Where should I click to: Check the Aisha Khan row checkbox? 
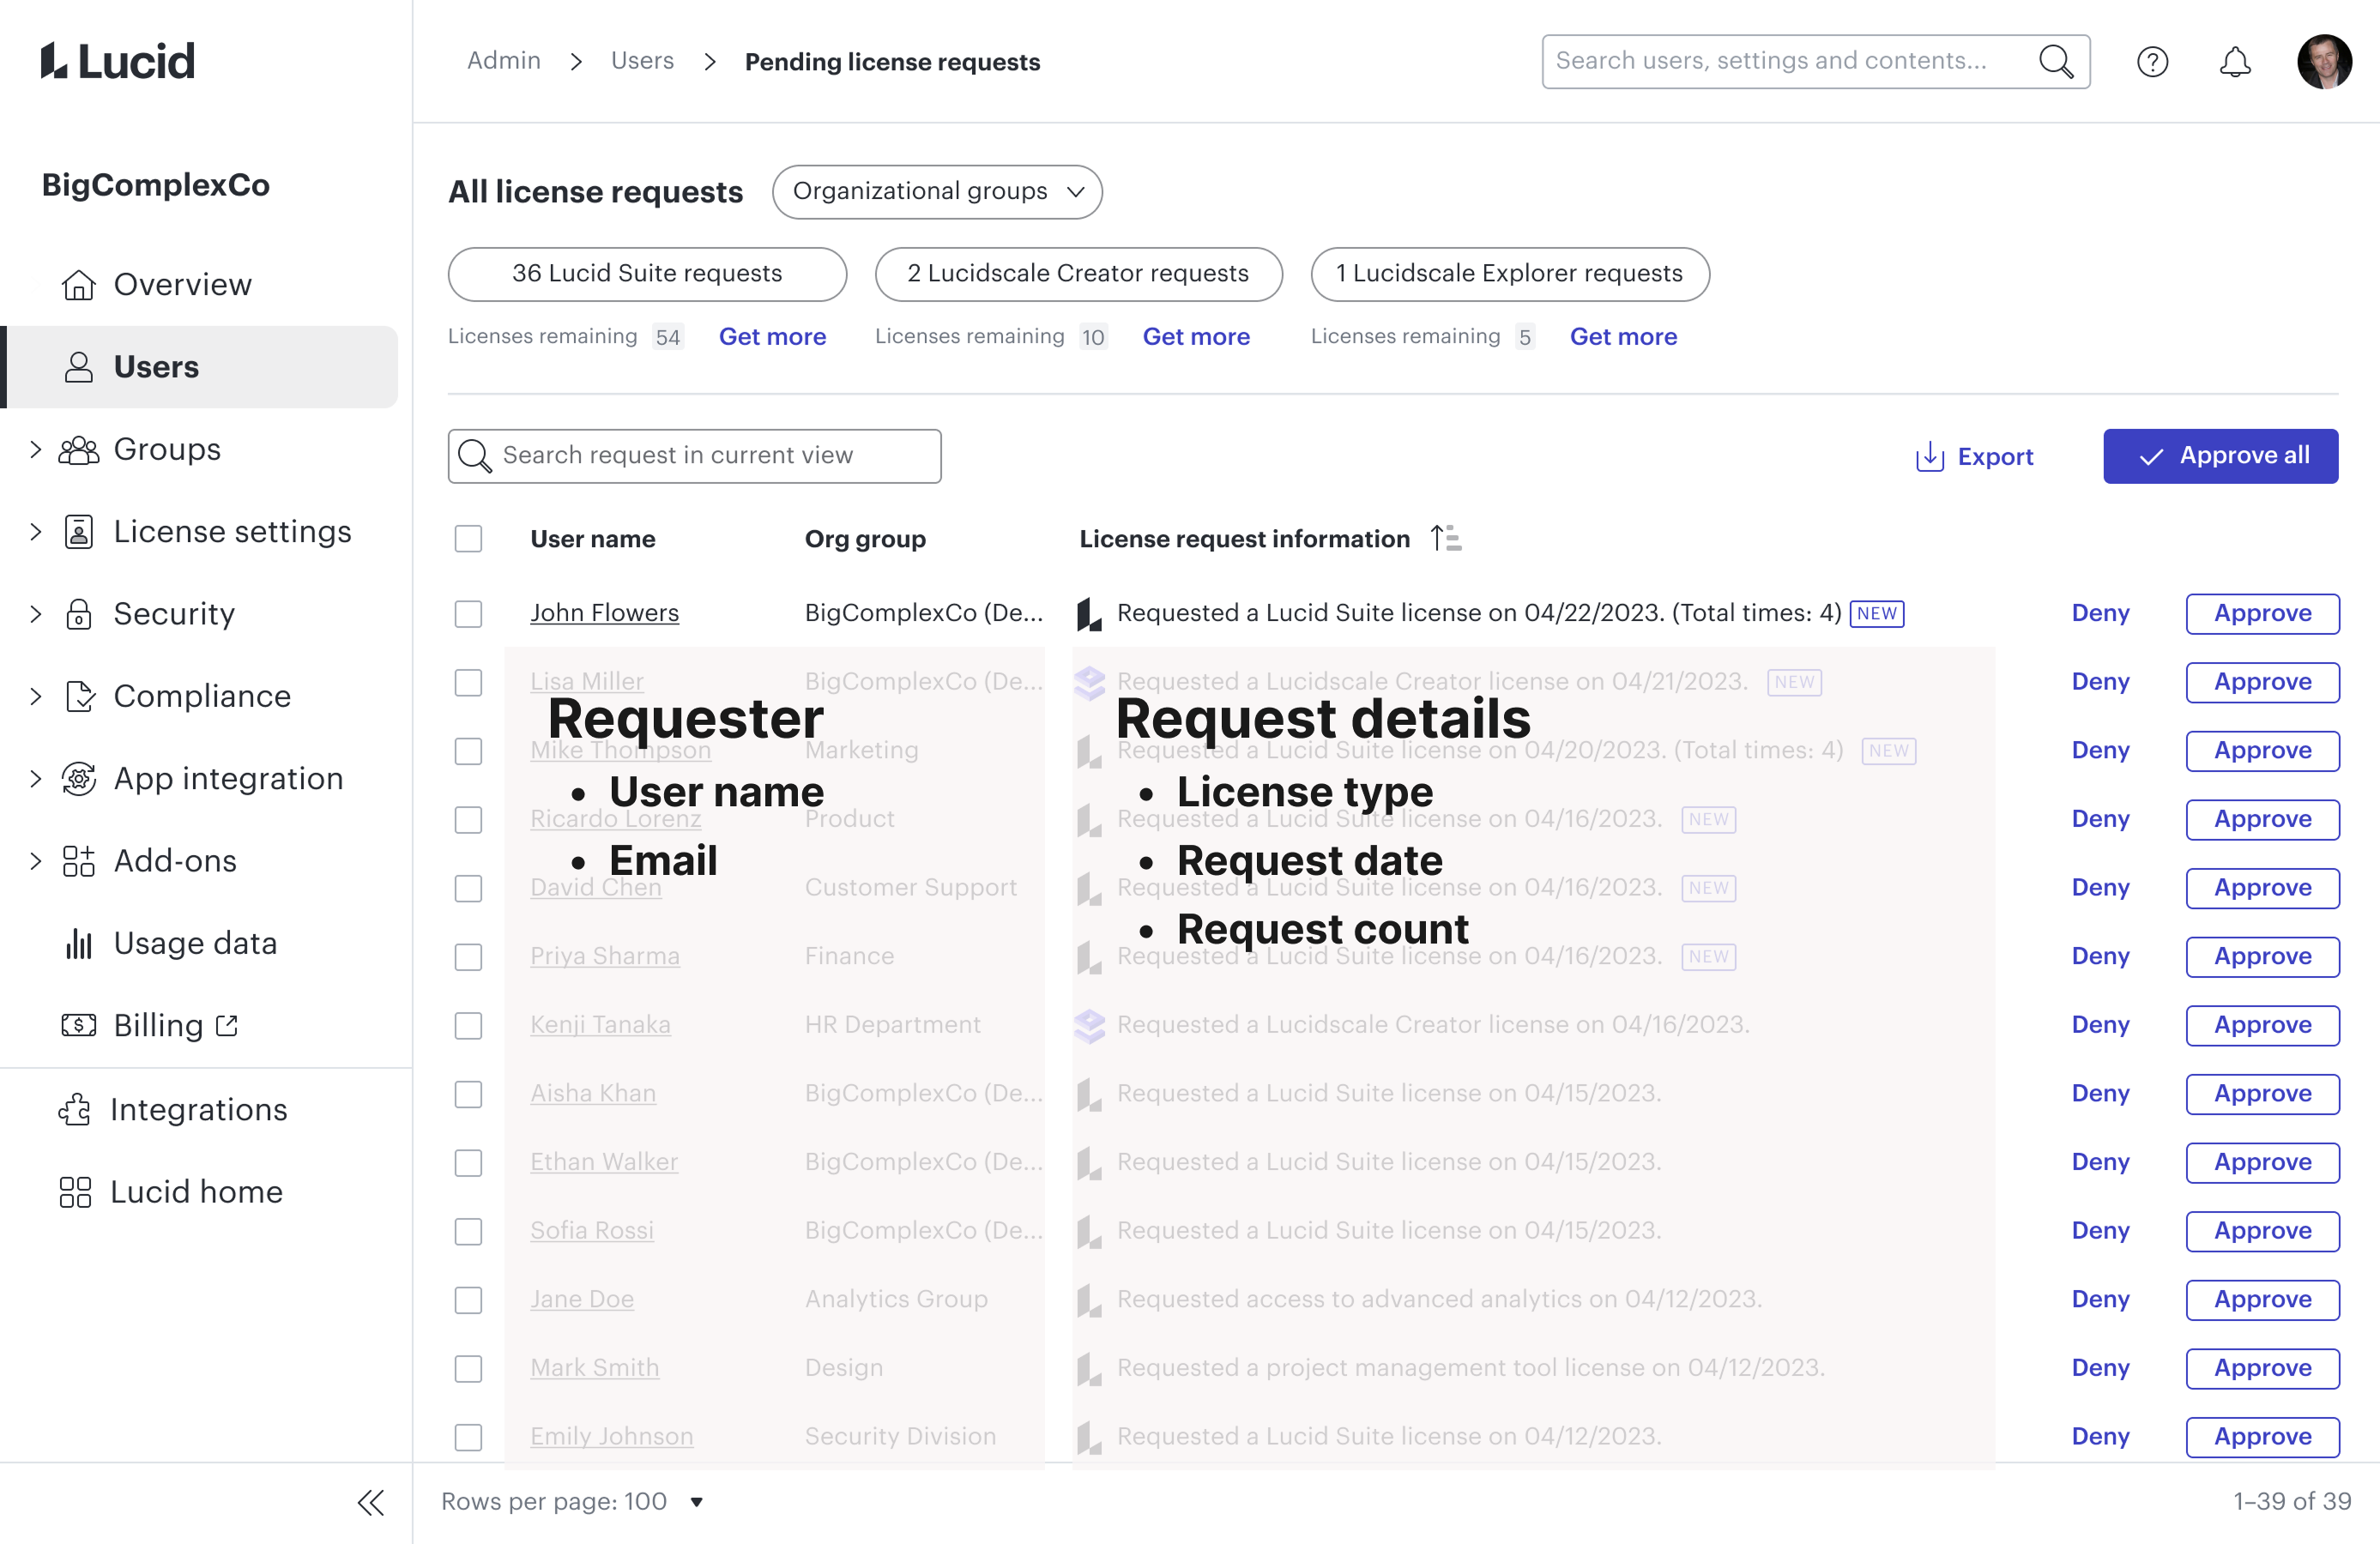tap(468, 1094)
